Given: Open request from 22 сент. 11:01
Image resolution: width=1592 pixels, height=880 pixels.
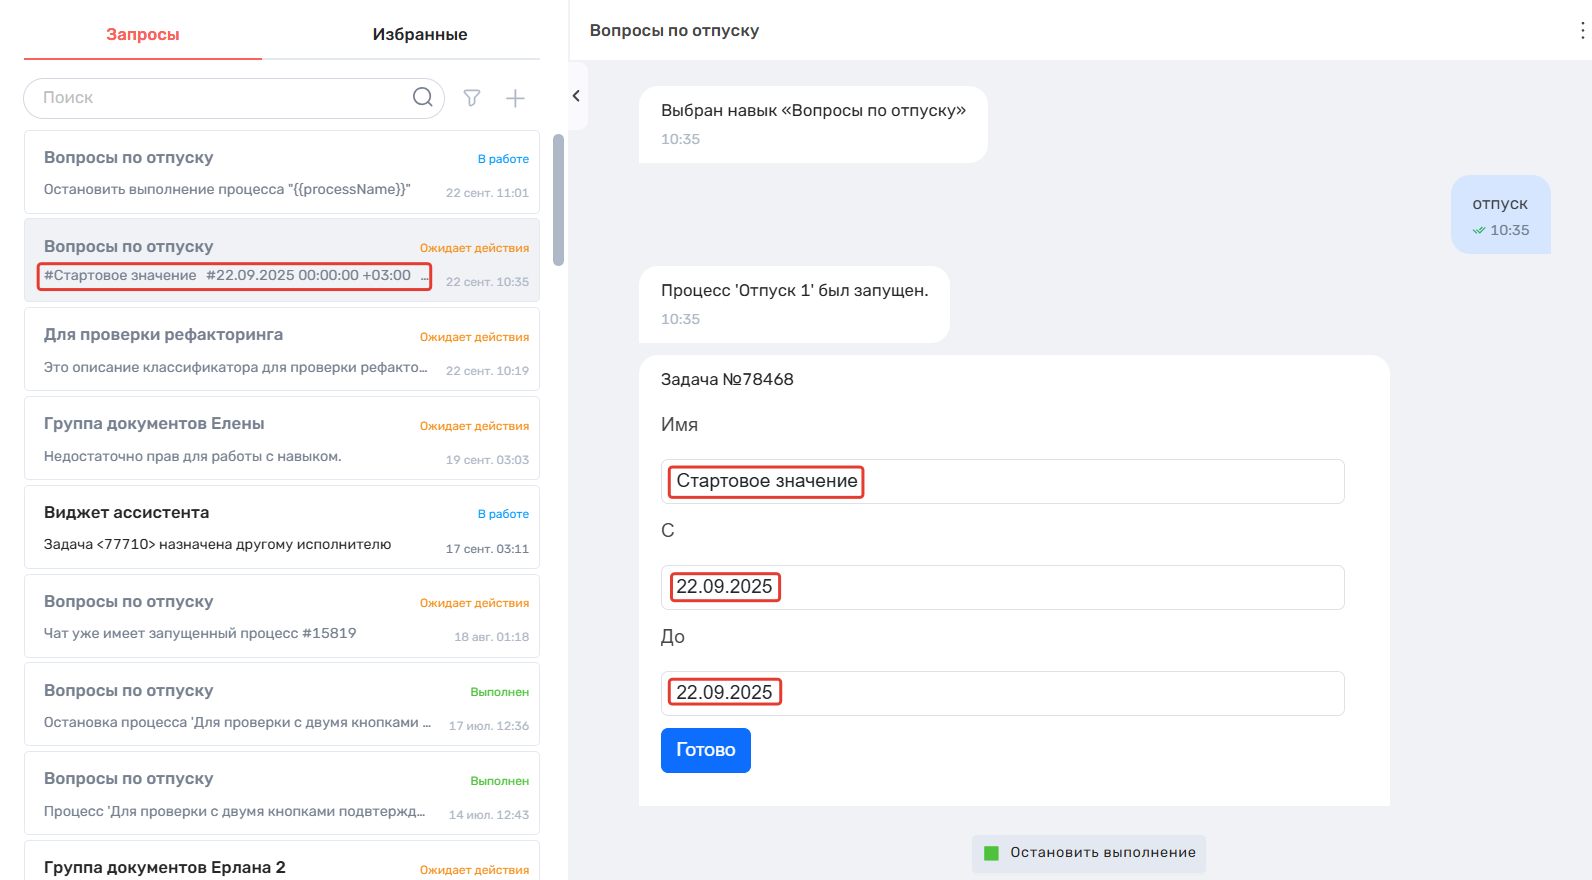Looking at the screenshot, I should [x=282, y=172].
